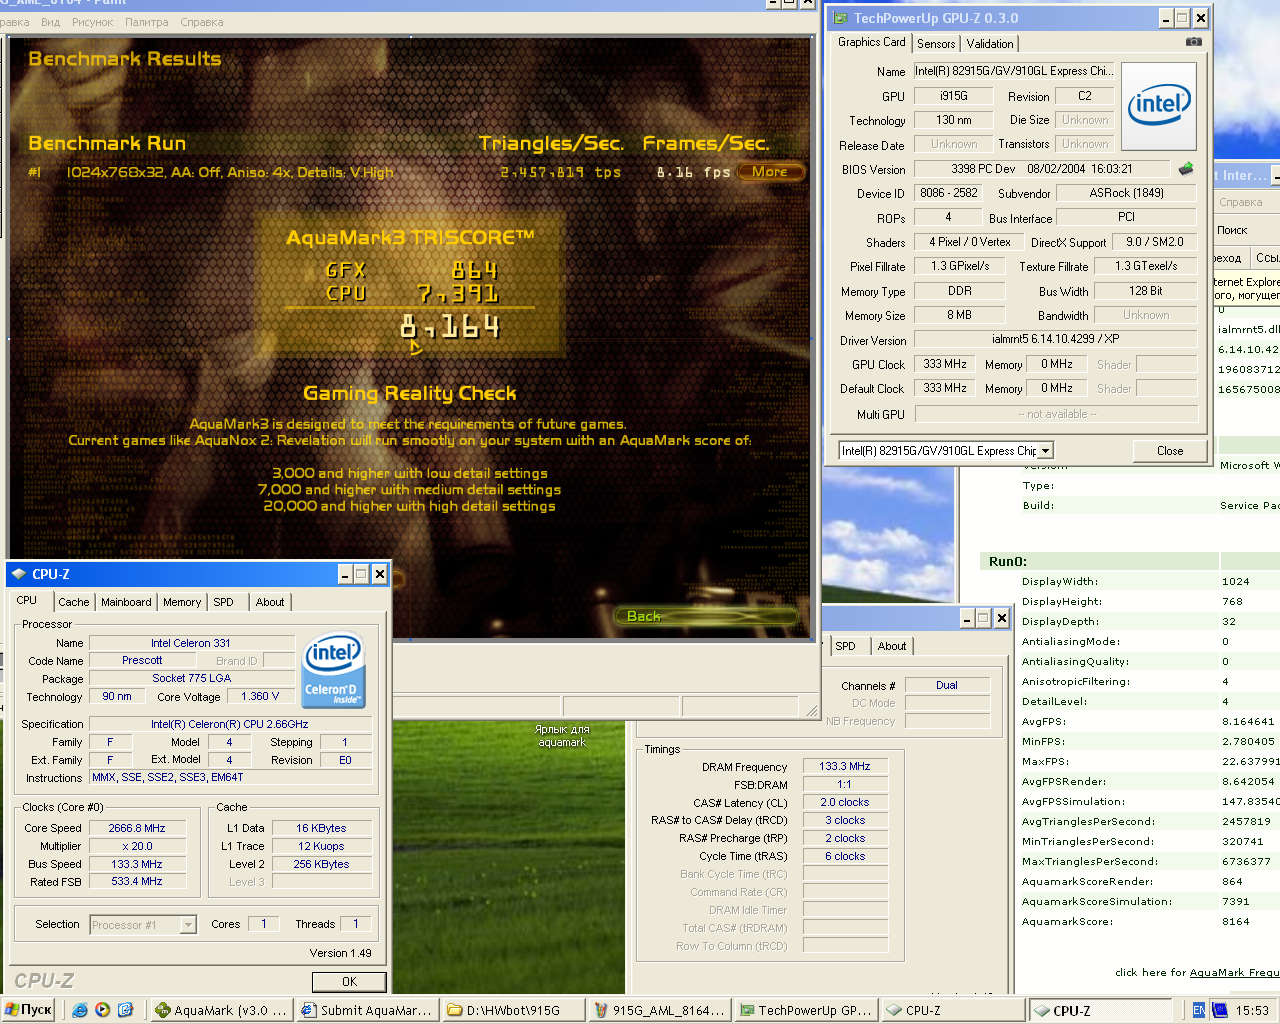Click the CPU-Z title bar icon

point(19,574)
